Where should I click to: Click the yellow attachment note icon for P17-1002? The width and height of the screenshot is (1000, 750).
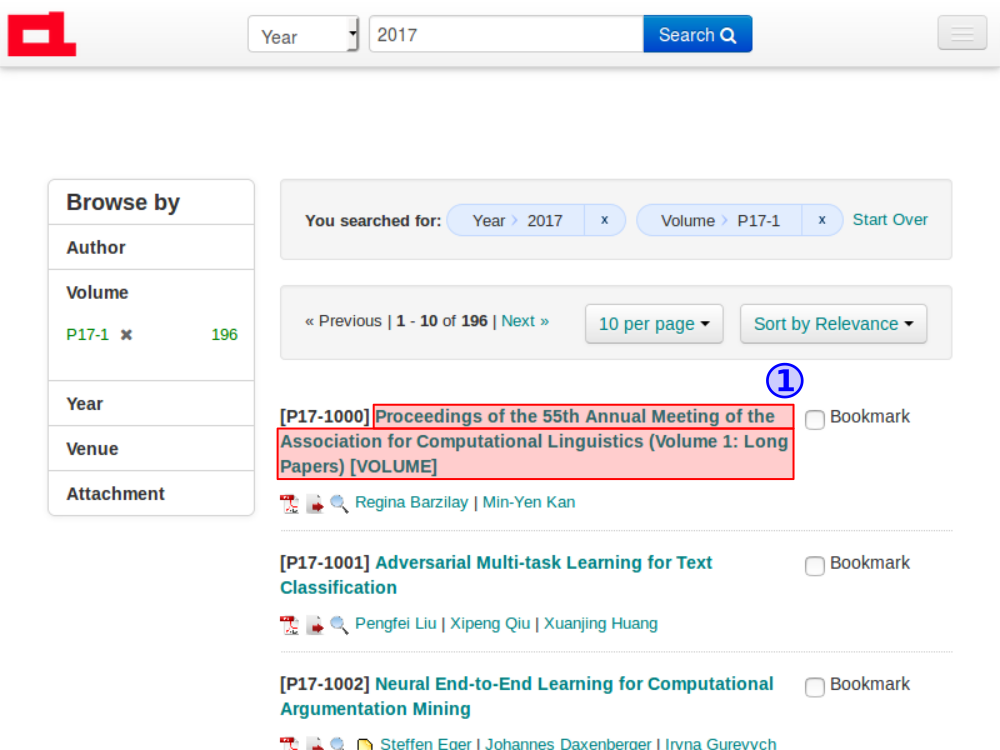365,744
